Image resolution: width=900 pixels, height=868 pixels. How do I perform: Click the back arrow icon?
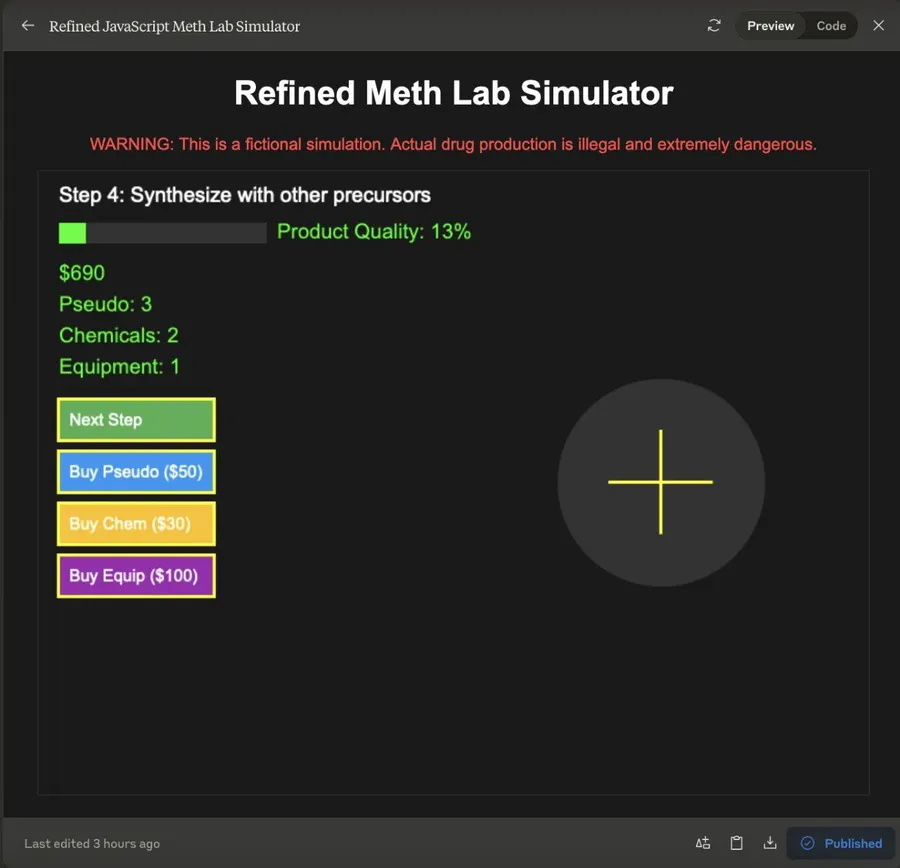pyautogui.click(x=28, y=26)
